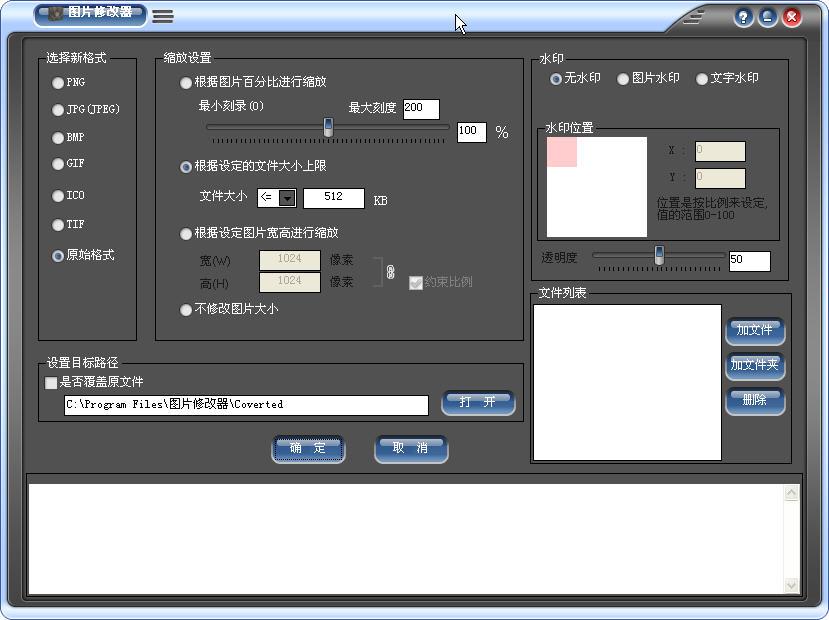The height and width of the screenshot is (620, 829).
Task: Toggle the 约束比例 aspect ratio checkbox
Action: point(415,284)
